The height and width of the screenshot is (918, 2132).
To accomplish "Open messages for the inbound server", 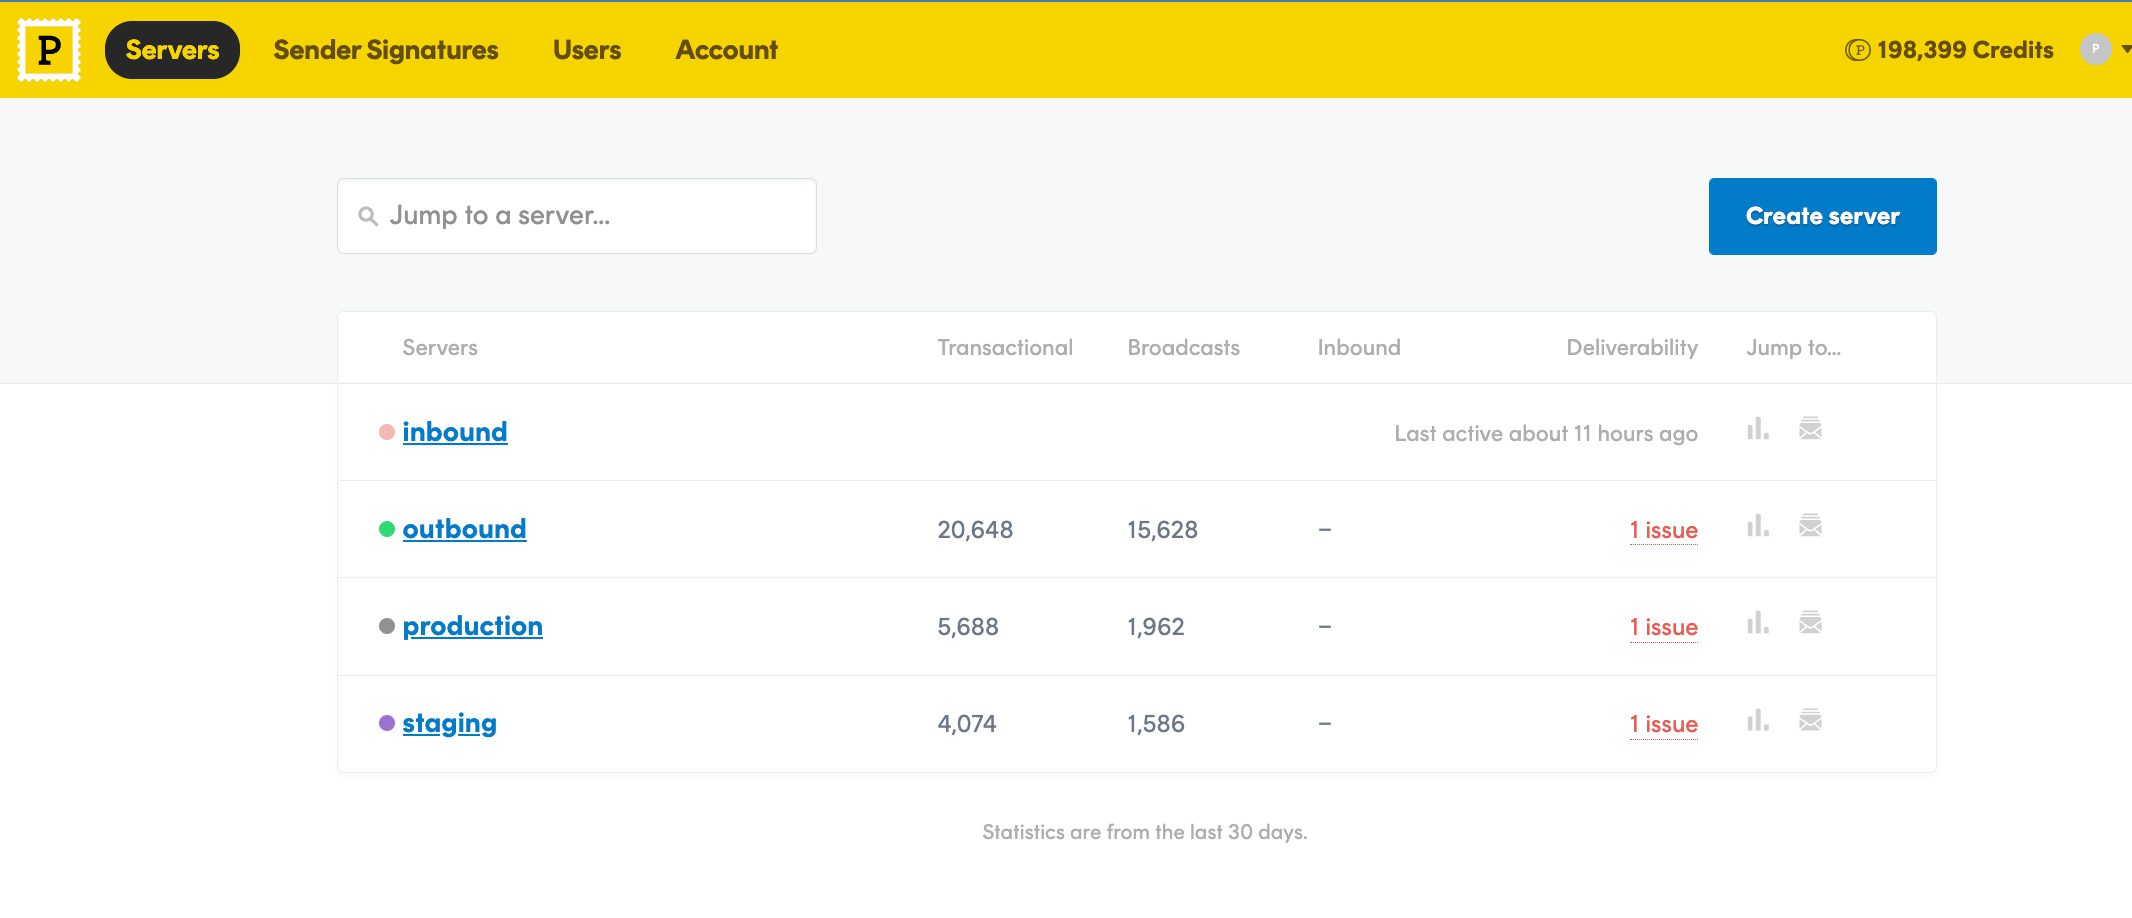I will tap(1810, 429).
